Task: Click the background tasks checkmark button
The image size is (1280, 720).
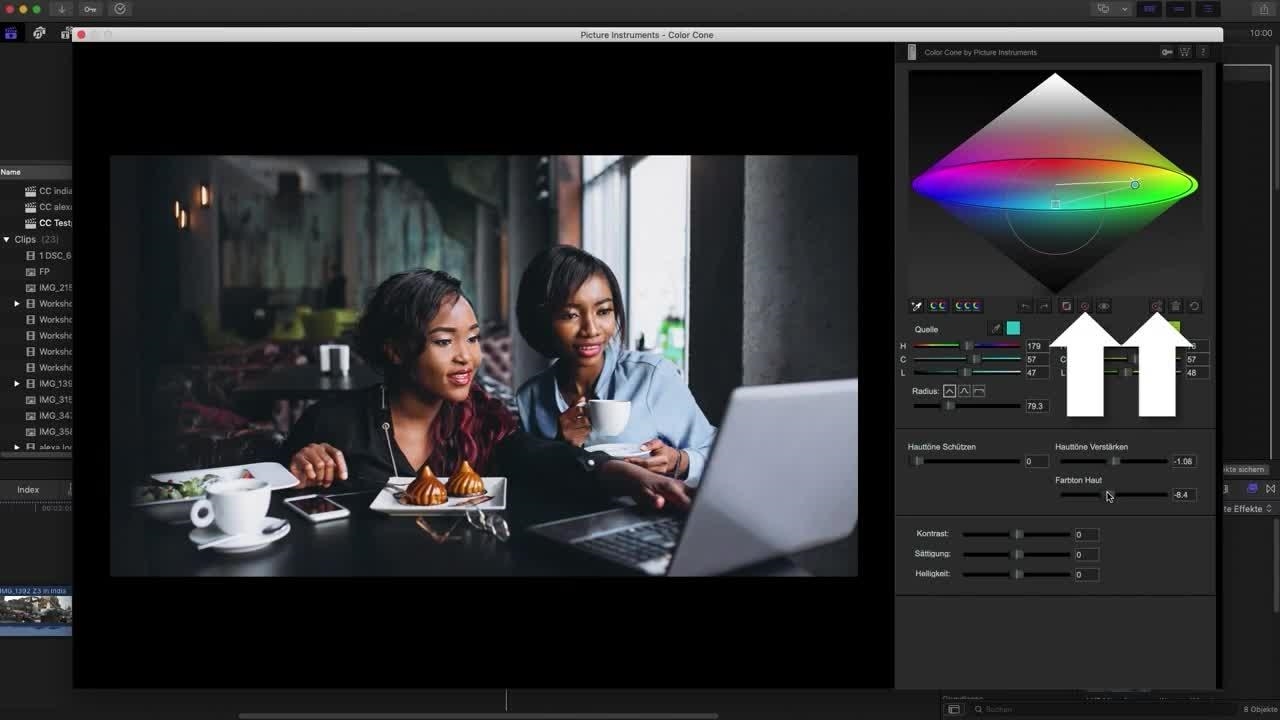Action: (x=120, y=9)
